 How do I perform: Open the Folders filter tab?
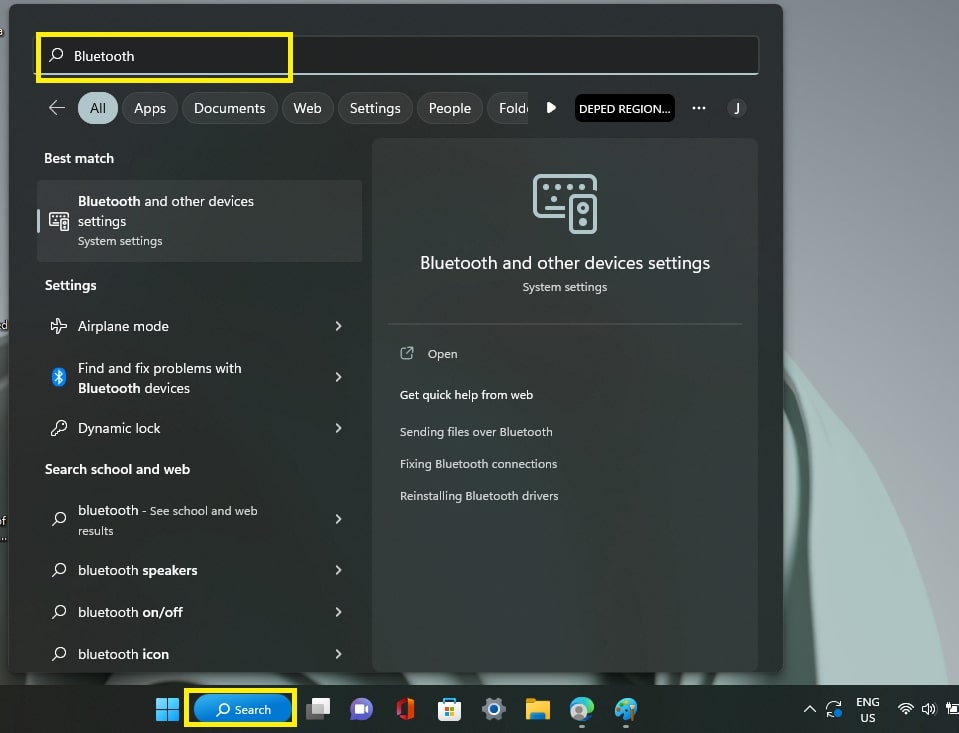[508, 108]
